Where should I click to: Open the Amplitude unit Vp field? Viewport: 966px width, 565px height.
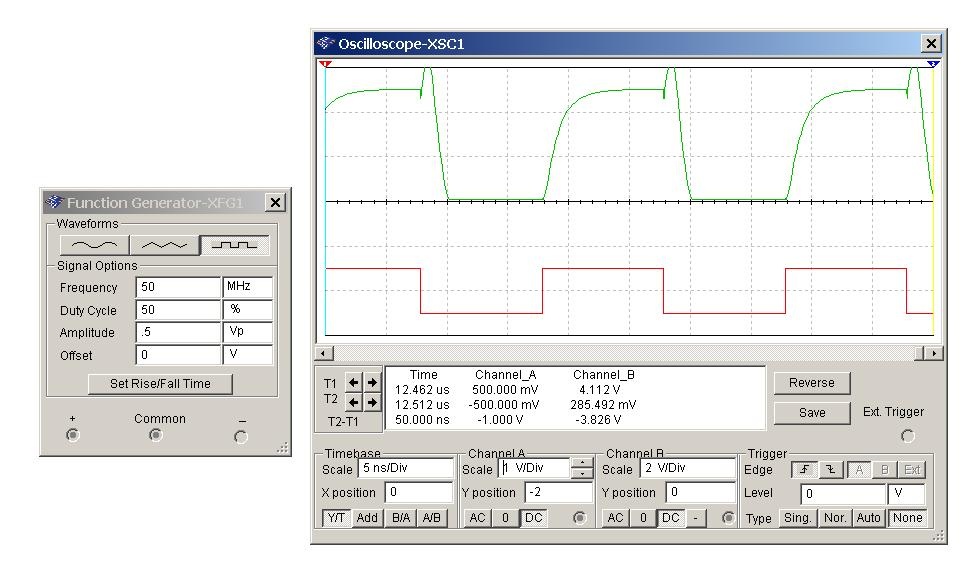tap(247, 333)
